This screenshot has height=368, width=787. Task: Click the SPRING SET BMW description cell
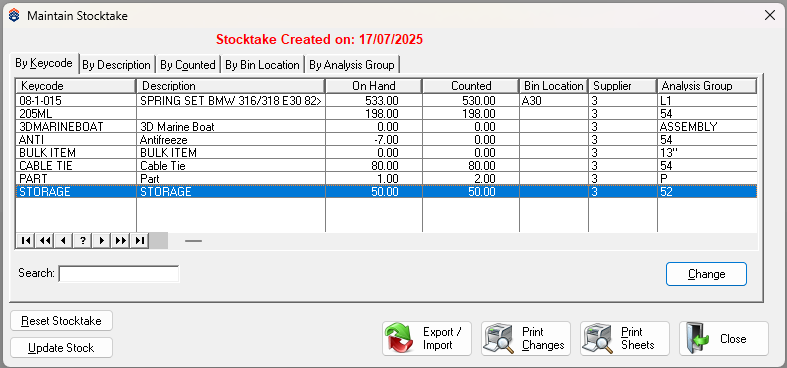click(x=231, y=100)
